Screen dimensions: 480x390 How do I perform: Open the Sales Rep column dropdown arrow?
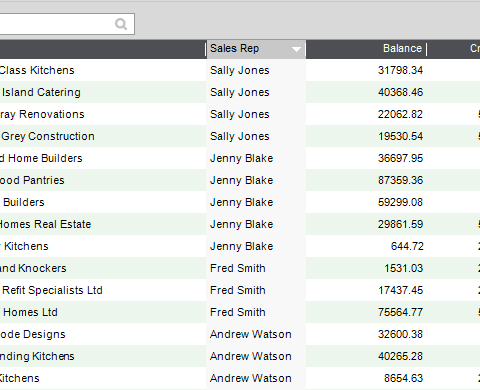click(x=296, y=49)
